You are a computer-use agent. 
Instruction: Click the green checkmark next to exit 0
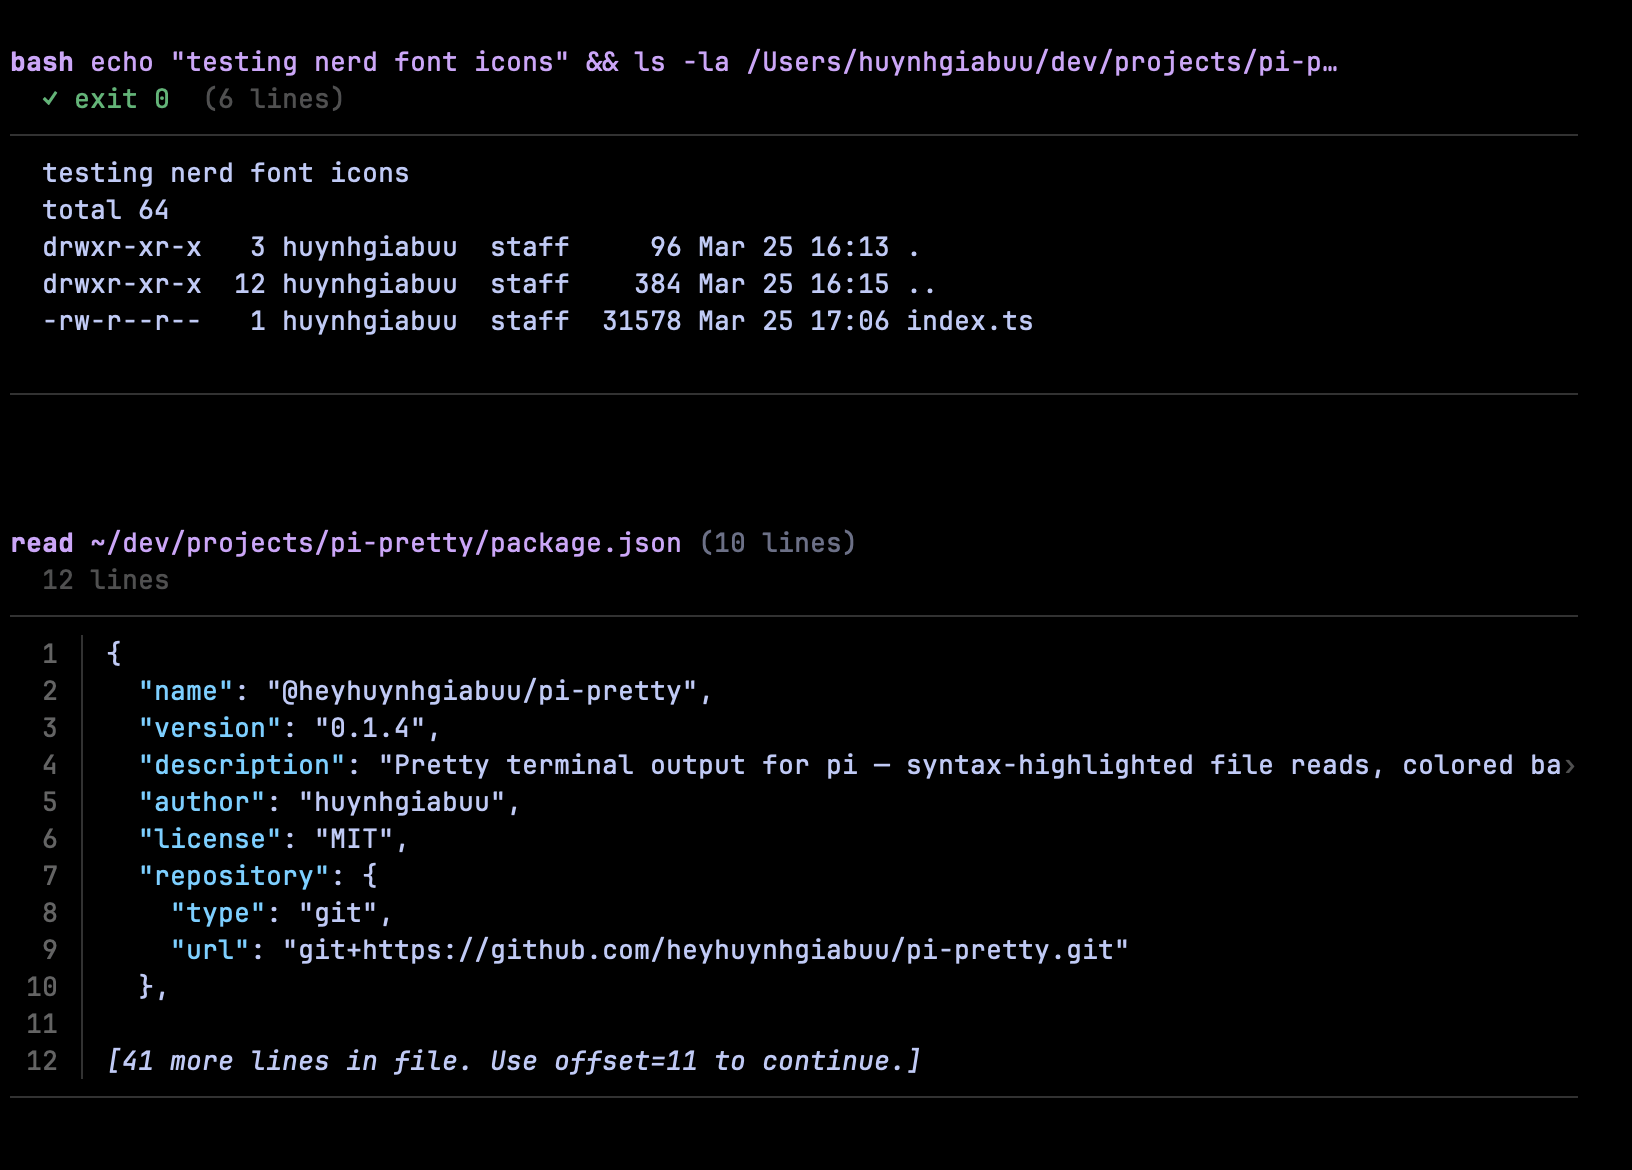tap(51, 98)
